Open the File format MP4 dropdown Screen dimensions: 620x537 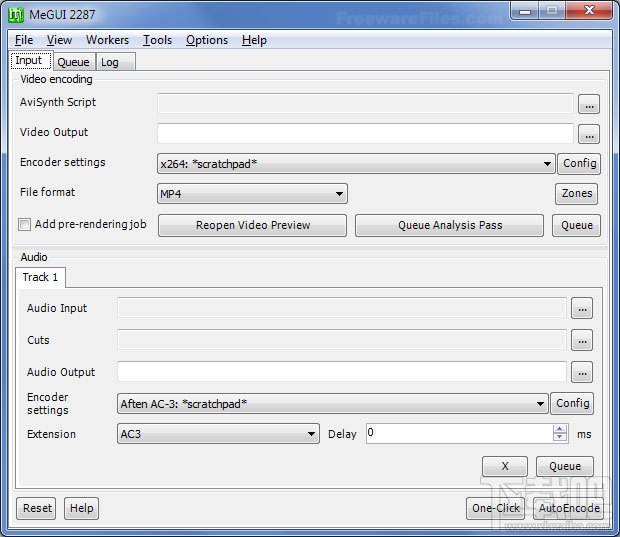(x=252, y=194)
